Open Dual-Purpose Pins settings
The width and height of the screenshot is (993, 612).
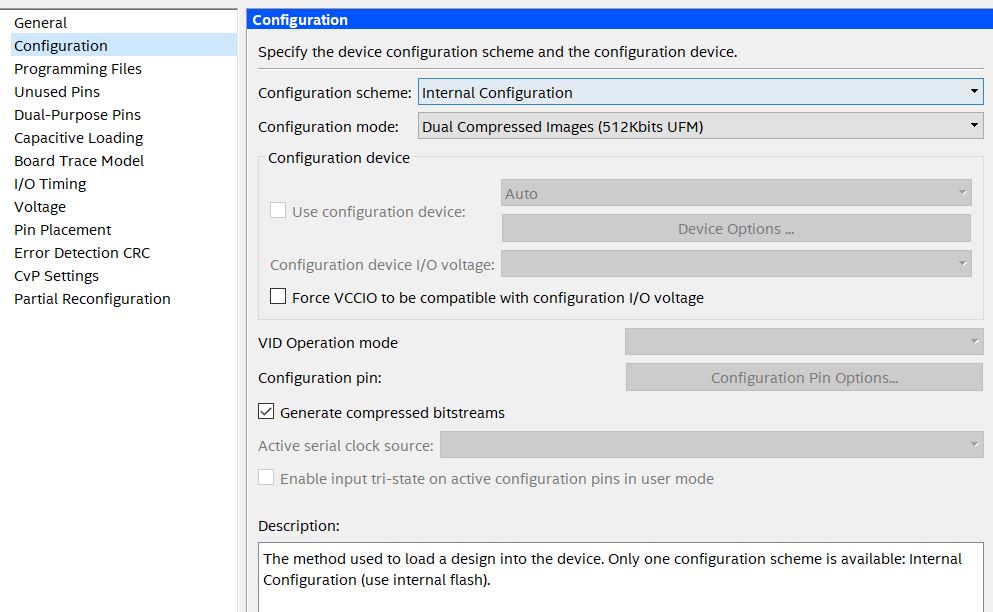77,115
